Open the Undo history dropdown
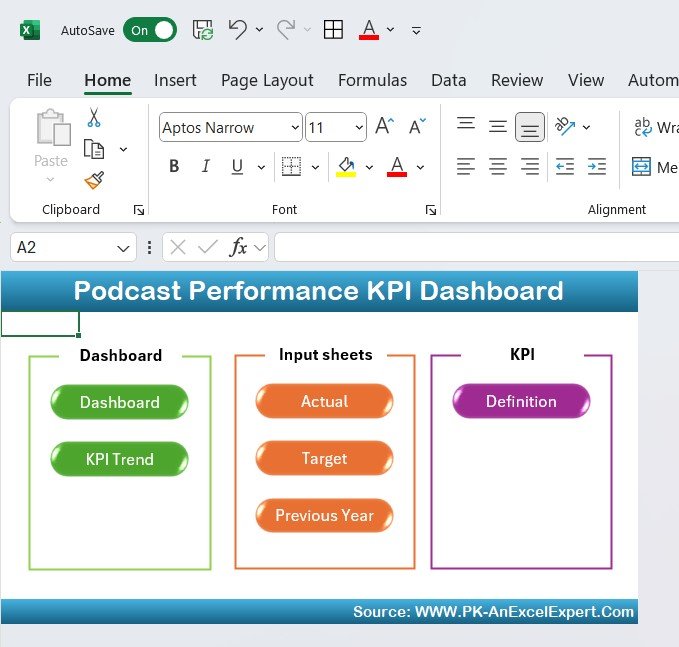 coord(259,29)
